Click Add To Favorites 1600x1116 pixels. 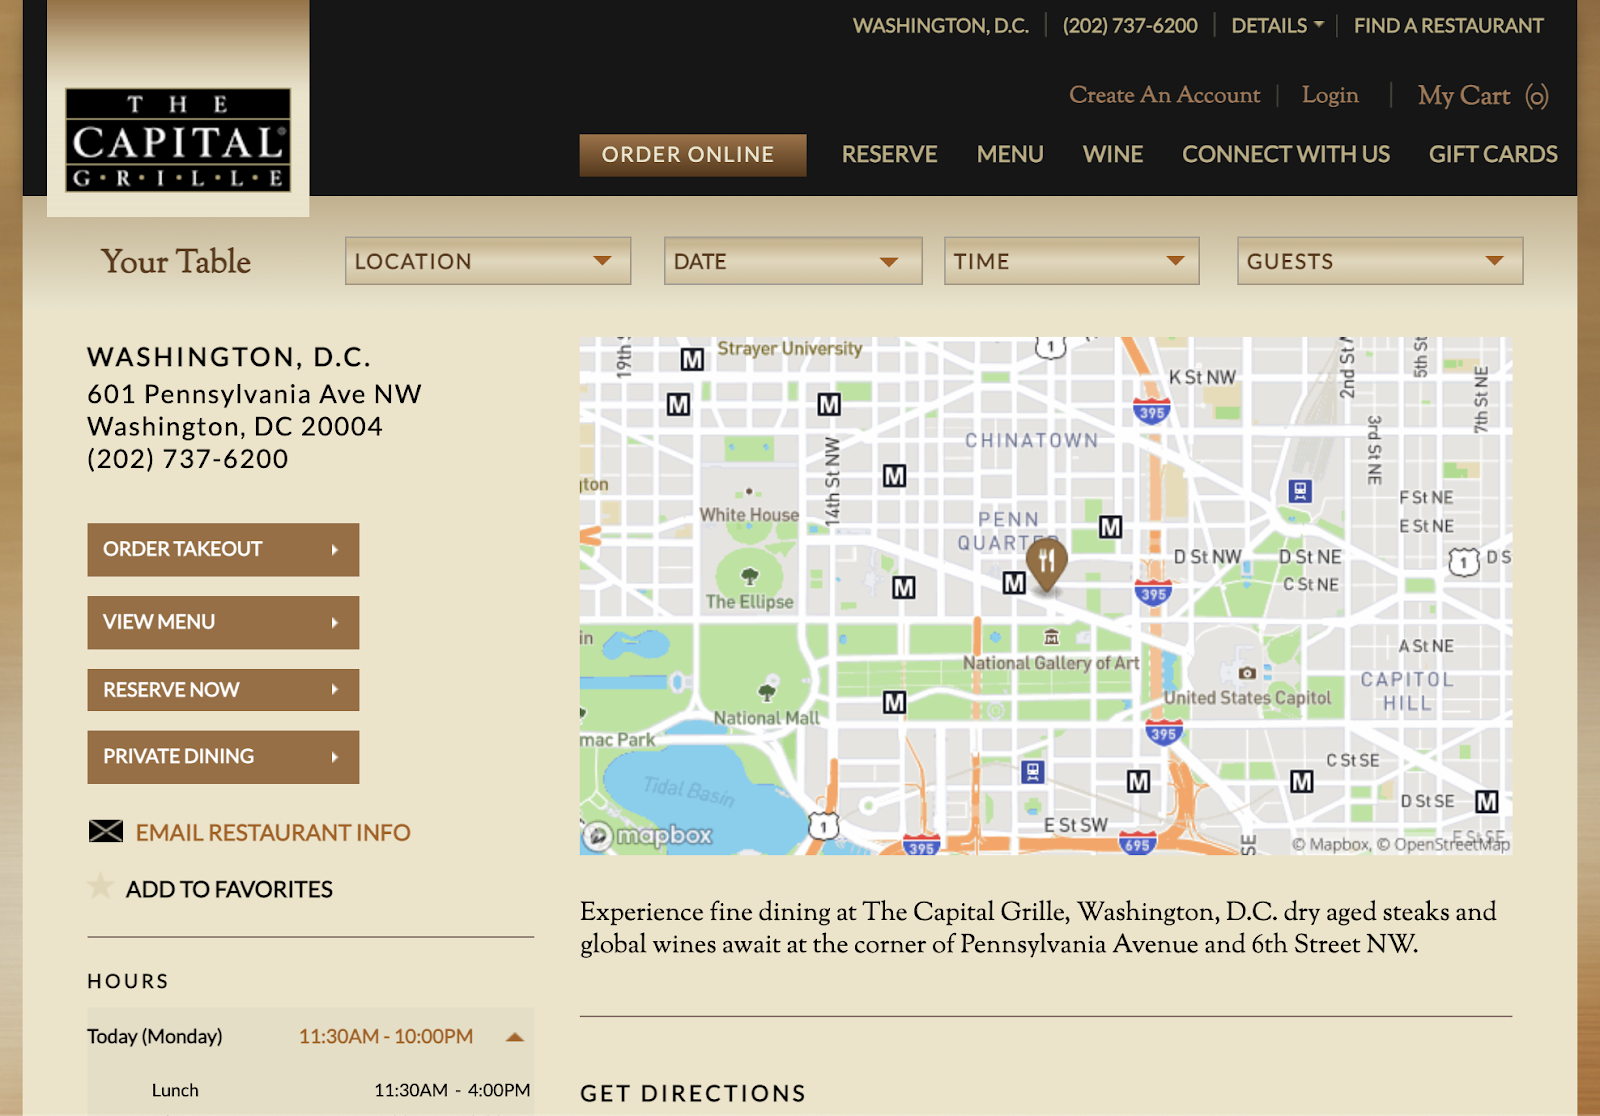point(229,889)
